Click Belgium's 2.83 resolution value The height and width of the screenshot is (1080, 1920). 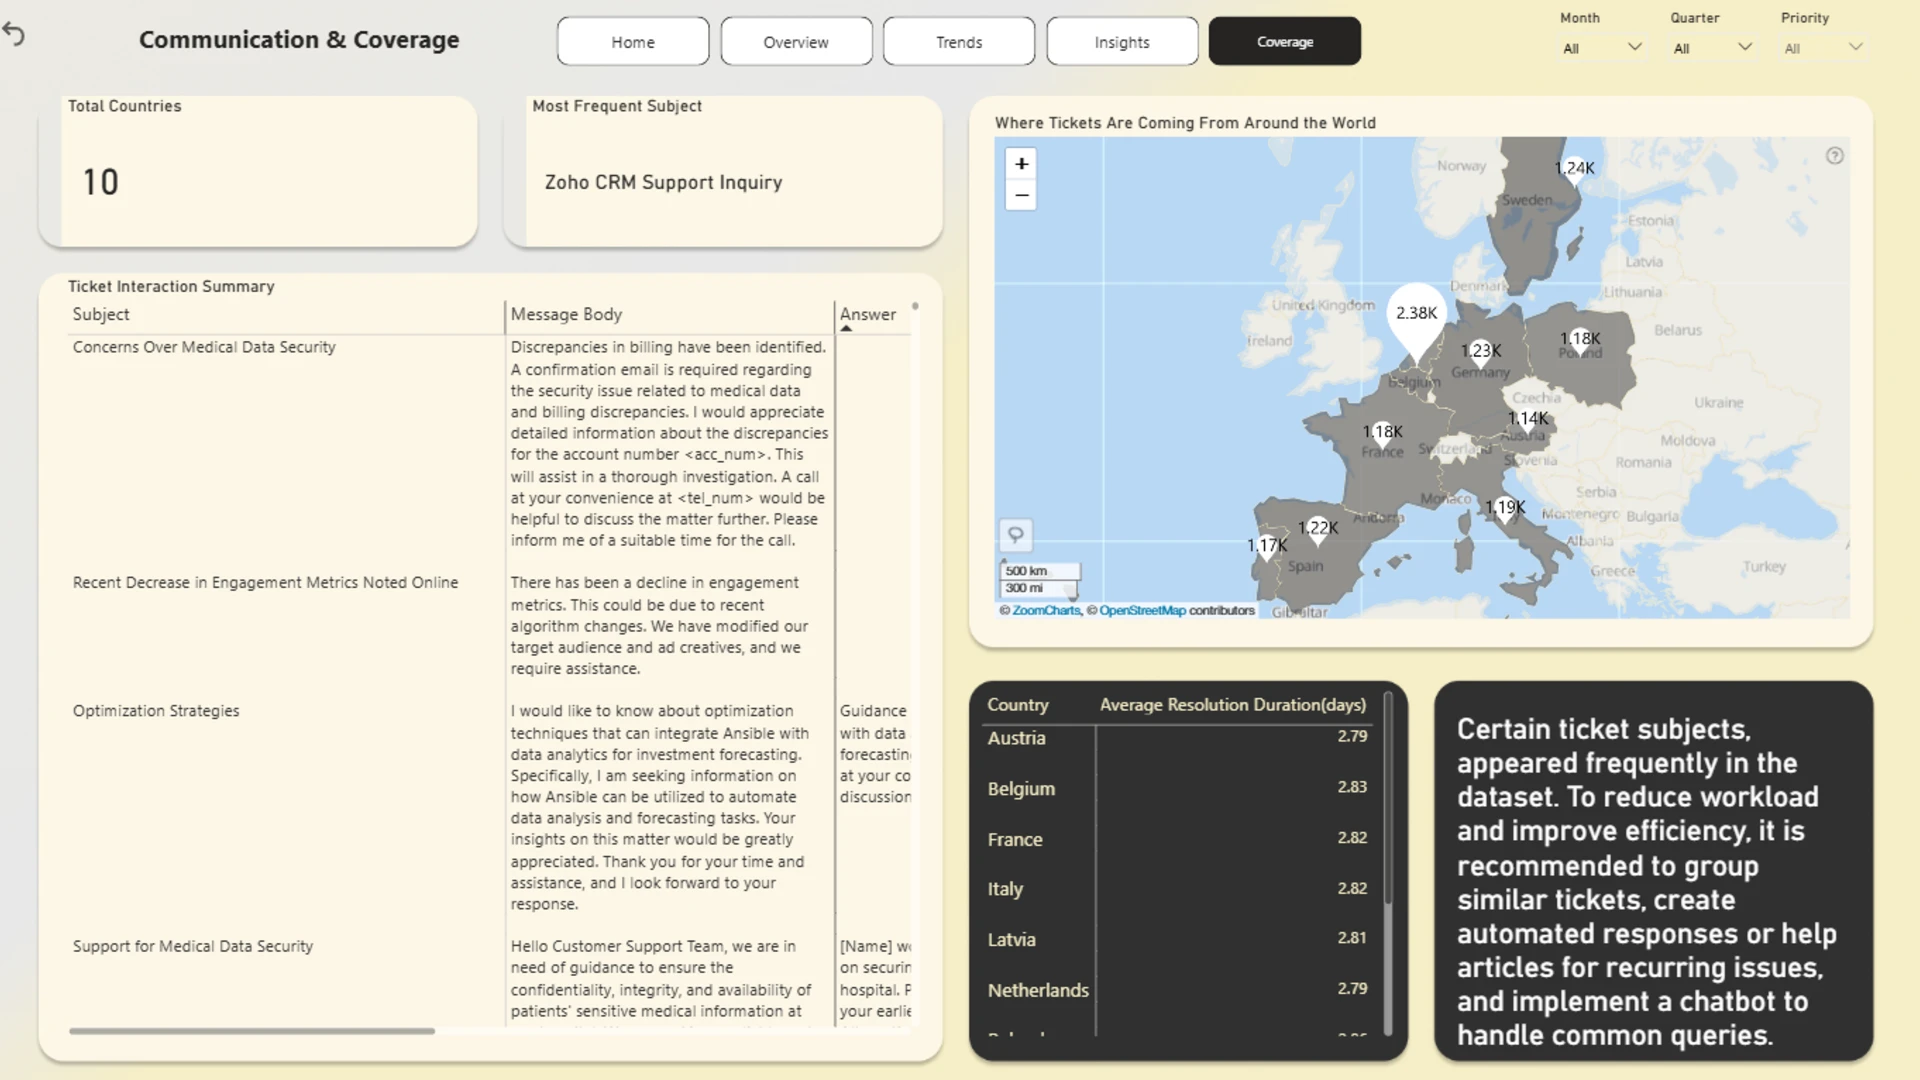(1352, 787)
